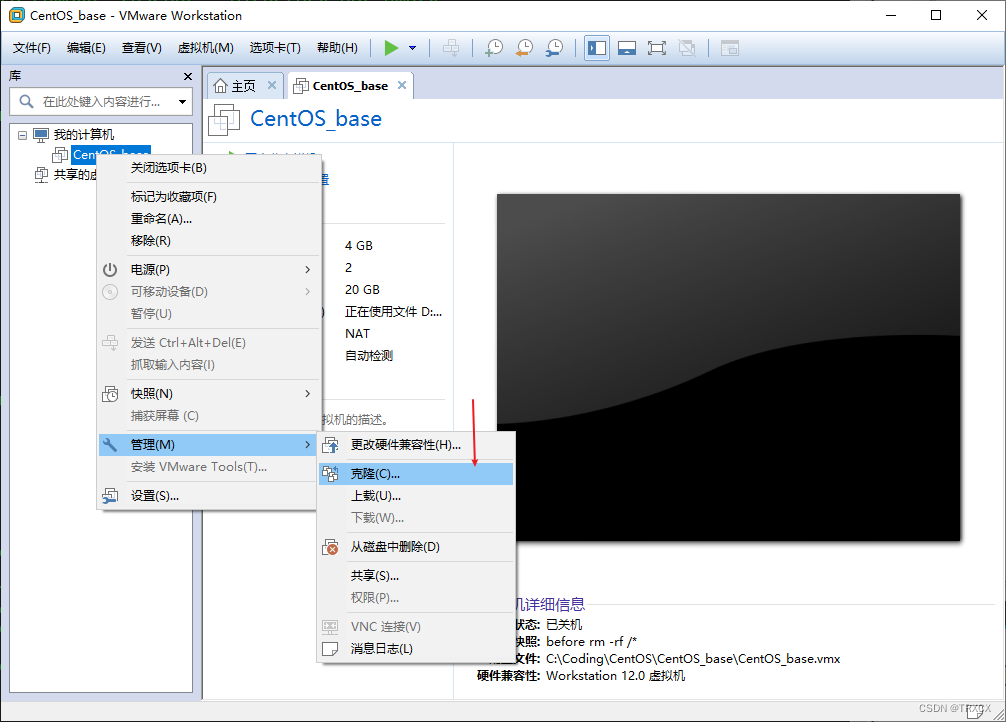Viewport: 1006px width, 722px height.
Task: Click the wrench icon beside 管理(M)
Action: 110,445
